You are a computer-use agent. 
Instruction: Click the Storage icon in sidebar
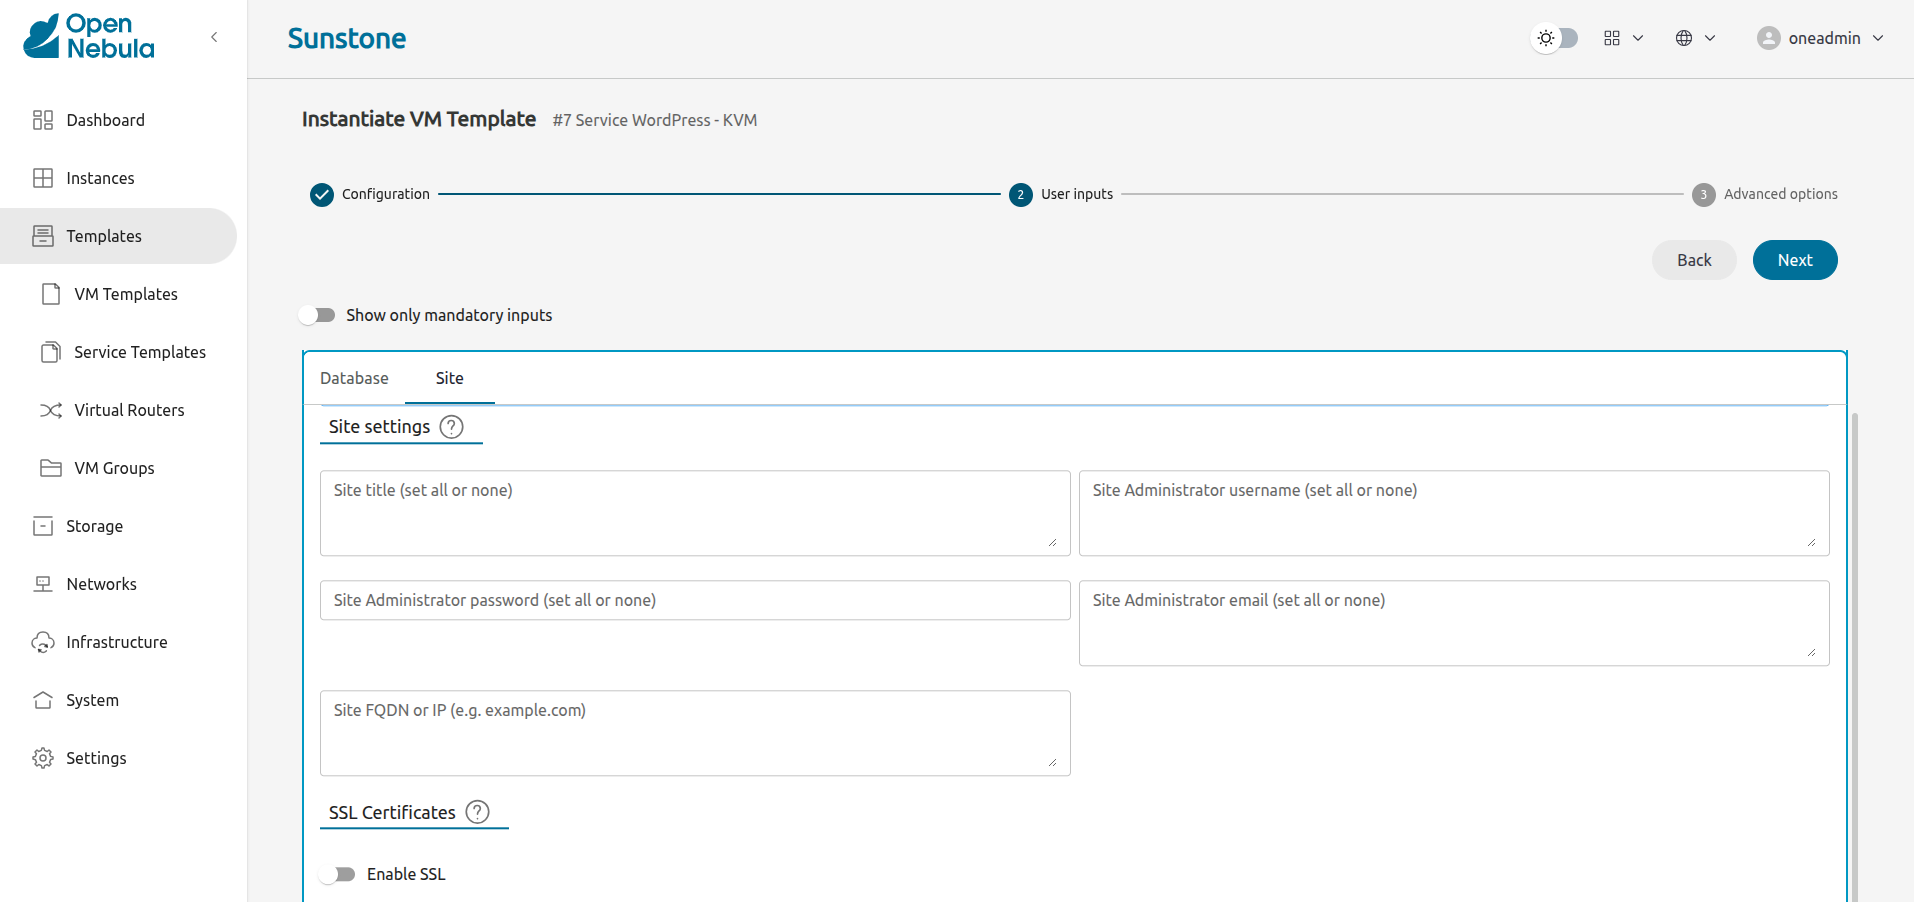(x=43, y=526)
